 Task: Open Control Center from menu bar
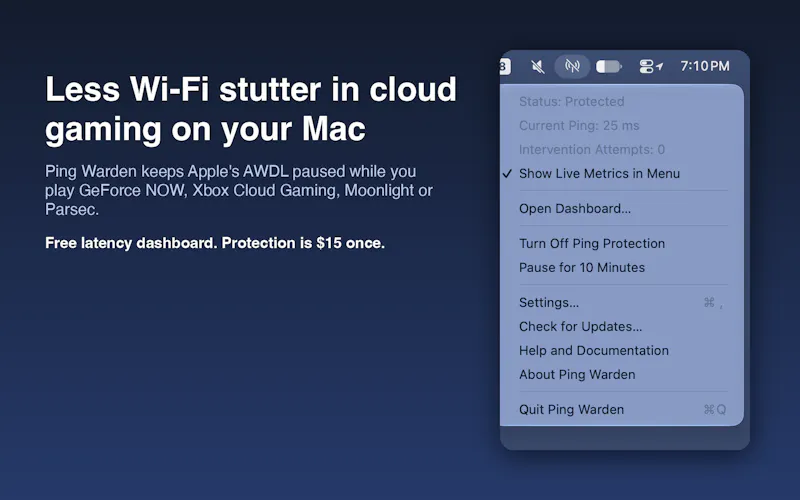coord(646,66)
